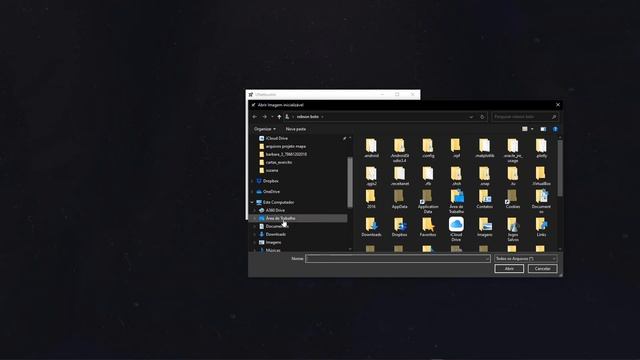Expand Dropbox node in navigation pane
The image size is (640, 360).
[x=252, y=181]
